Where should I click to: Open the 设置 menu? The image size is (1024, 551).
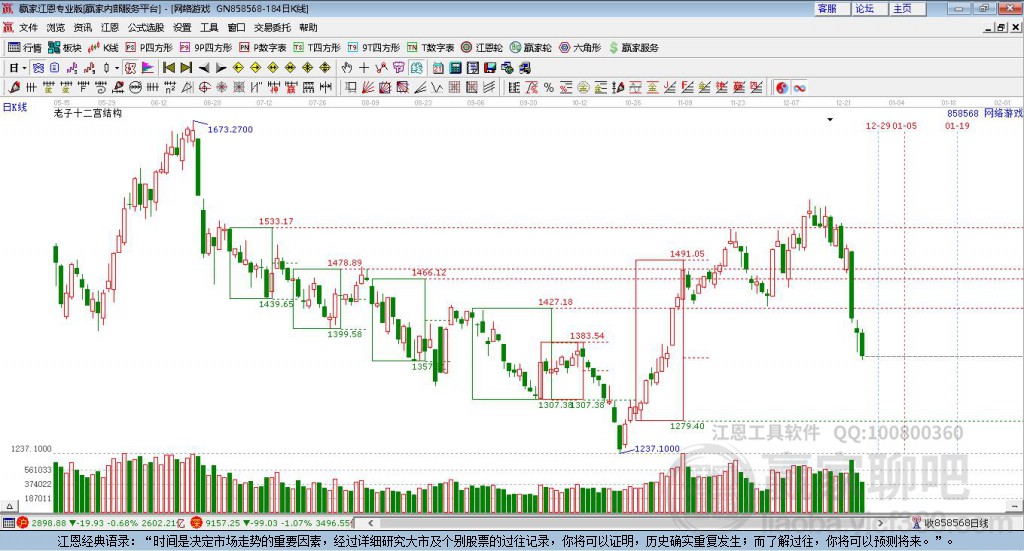tap(182, 27)
